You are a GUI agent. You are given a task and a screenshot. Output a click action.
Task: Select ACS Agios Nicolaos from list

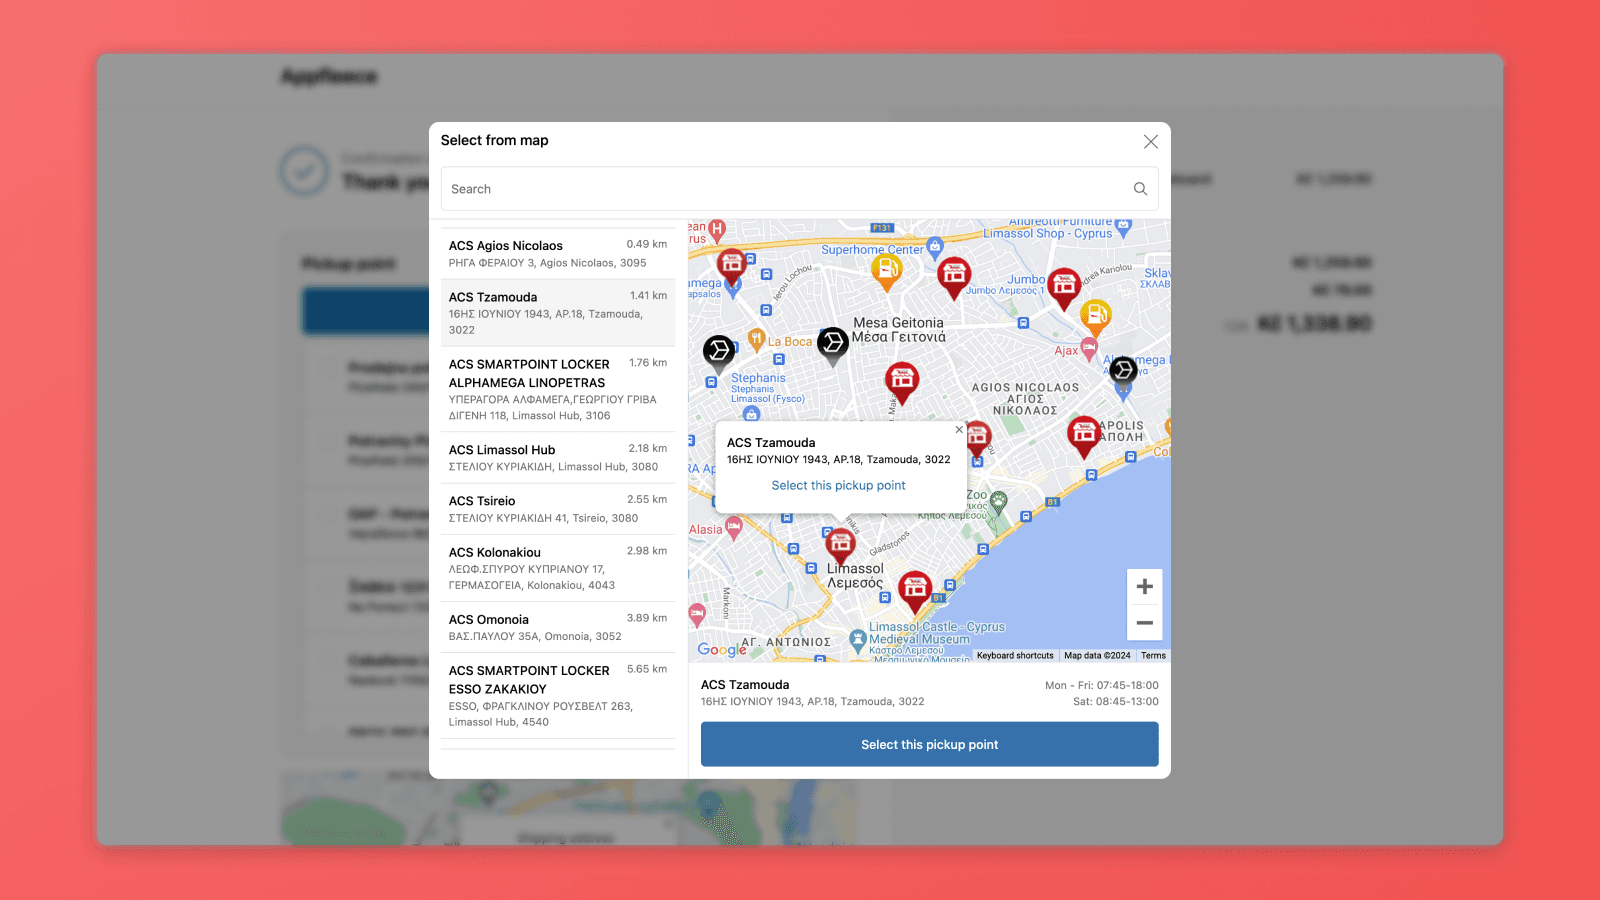[x=558, y=254]
